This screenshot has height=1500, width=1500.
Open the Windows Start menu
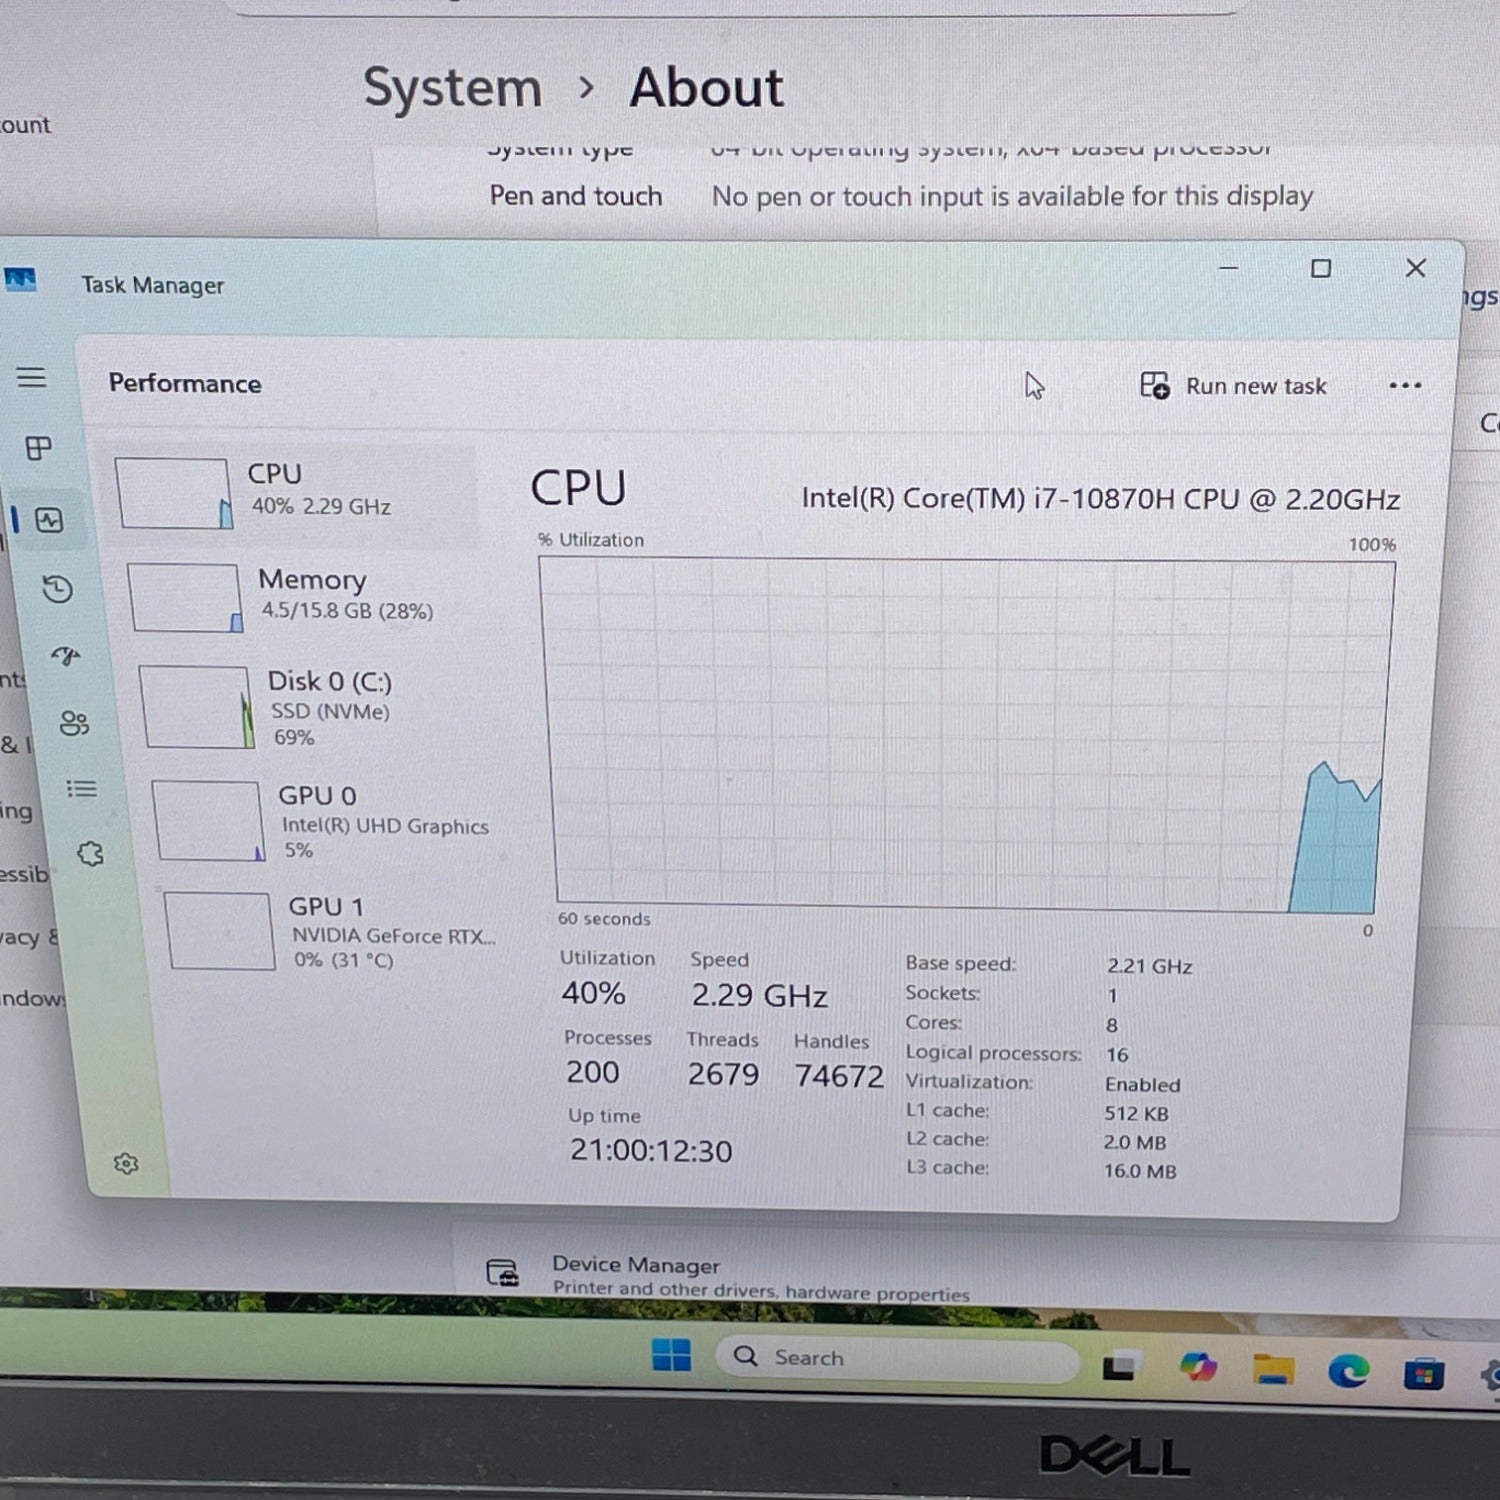tap(671, 1356)
